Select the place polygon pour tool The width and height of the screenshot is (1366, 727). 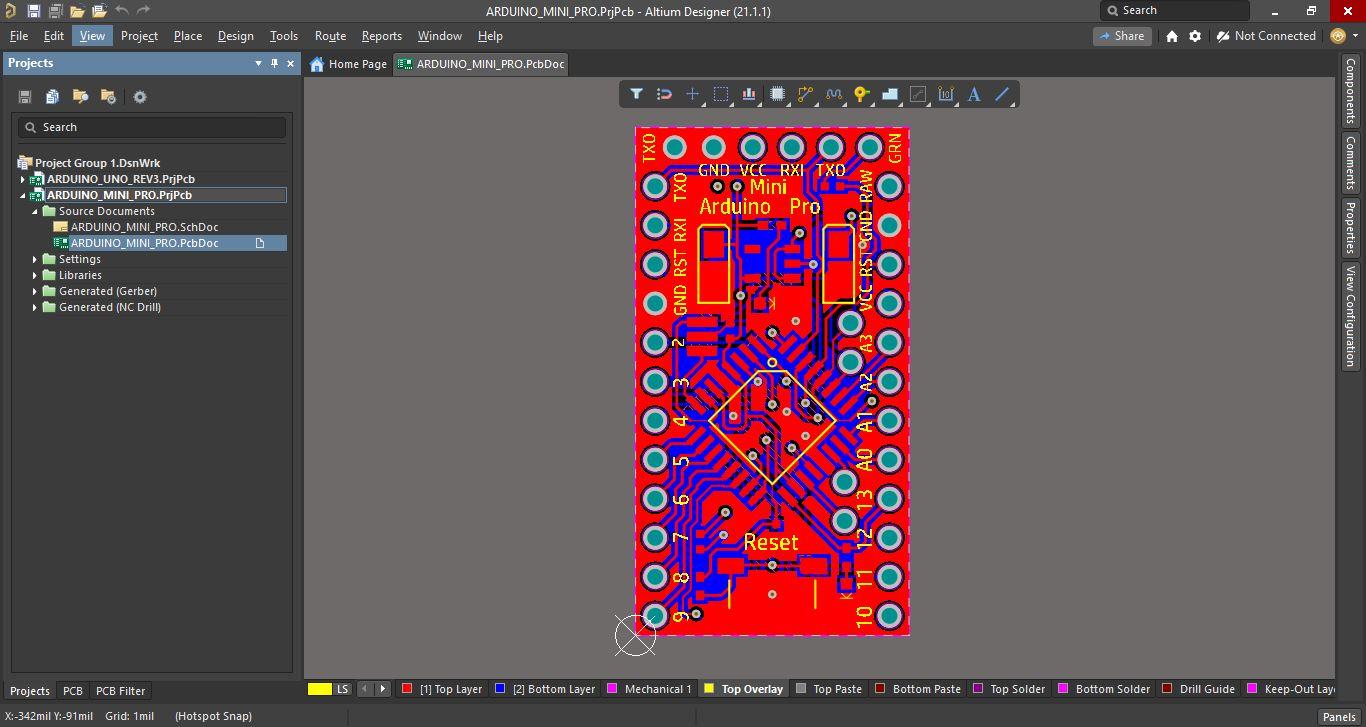(x=889, y=94)
